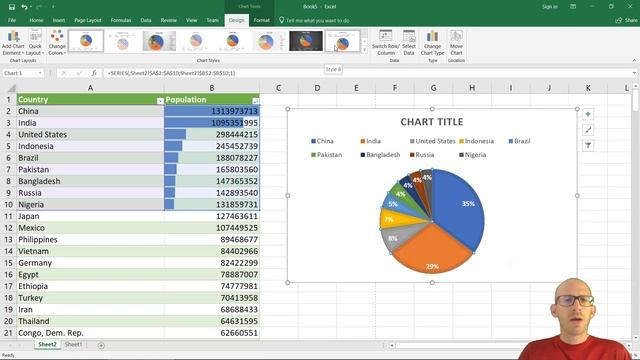Image resolution: width=640 pixels, height=360 pixels.
Task: Click row header 15
Action: [x=8, y=263]
